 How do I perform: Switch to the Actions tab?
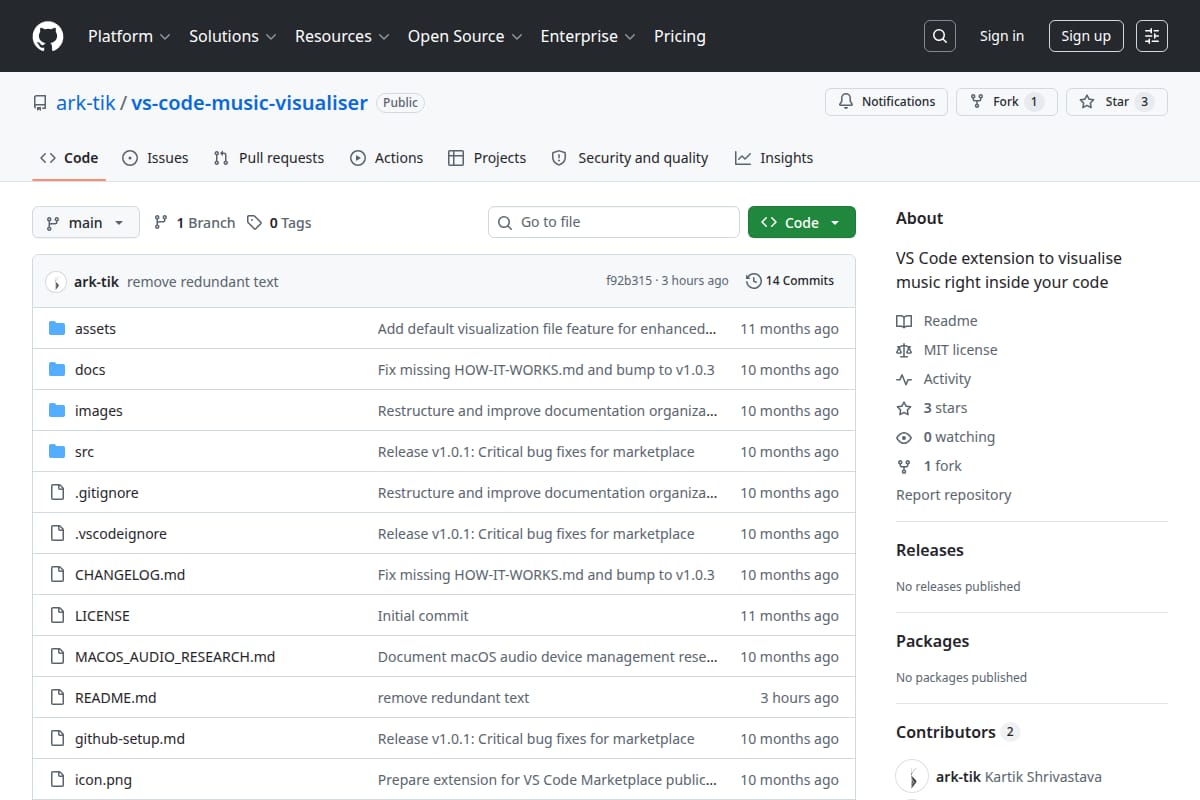(x=387, y=158)
